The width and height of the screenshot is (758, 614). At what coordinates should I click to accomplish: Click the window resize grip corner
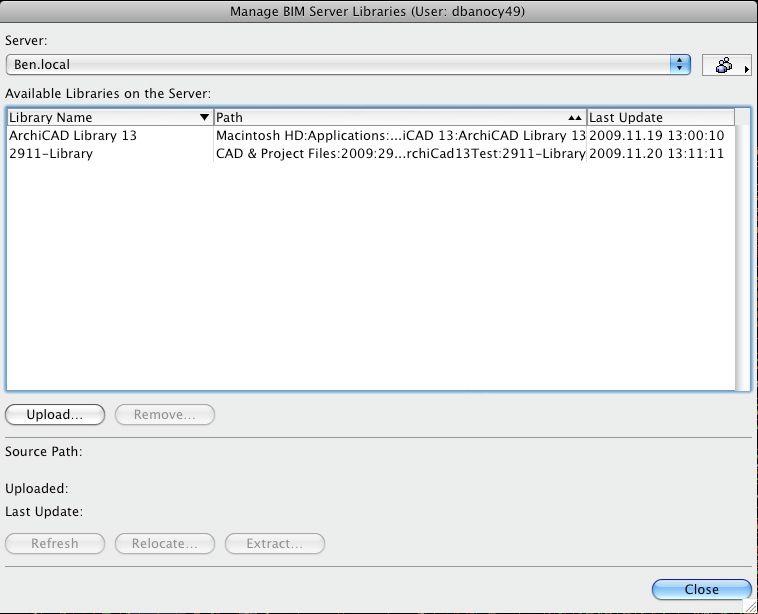pos(750,606)
